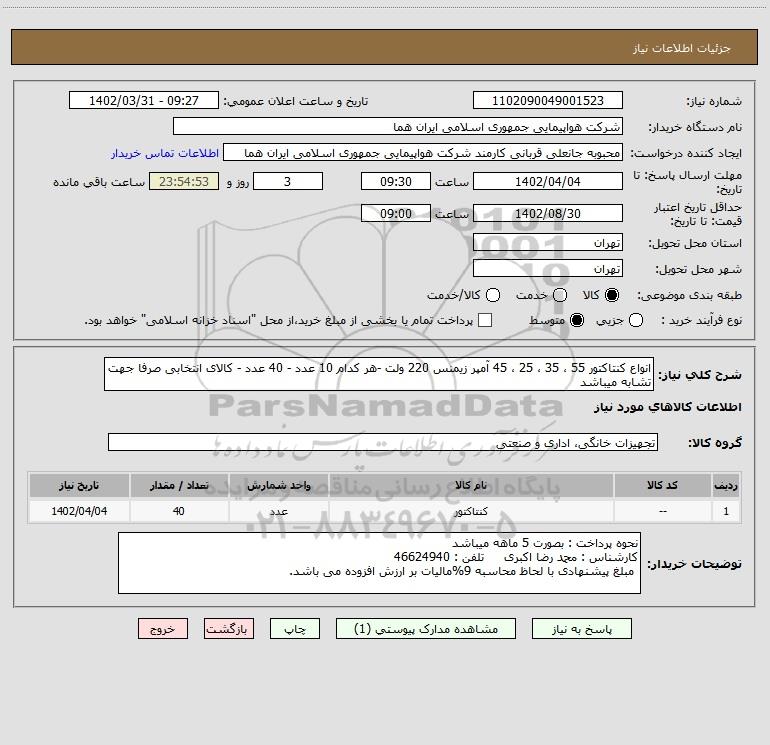Select the خدمت radio button

click(560, 295)
